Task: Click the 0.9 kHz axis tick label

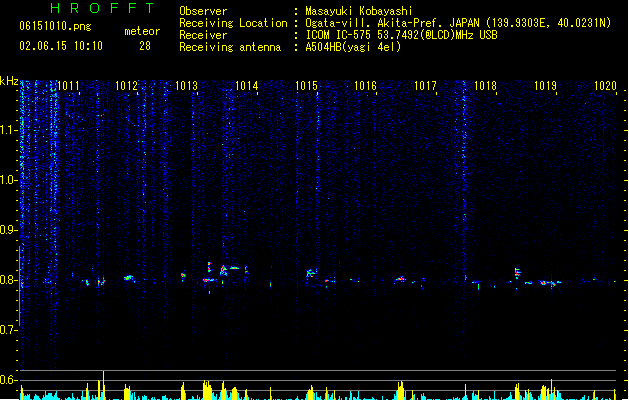Action: 8,230
